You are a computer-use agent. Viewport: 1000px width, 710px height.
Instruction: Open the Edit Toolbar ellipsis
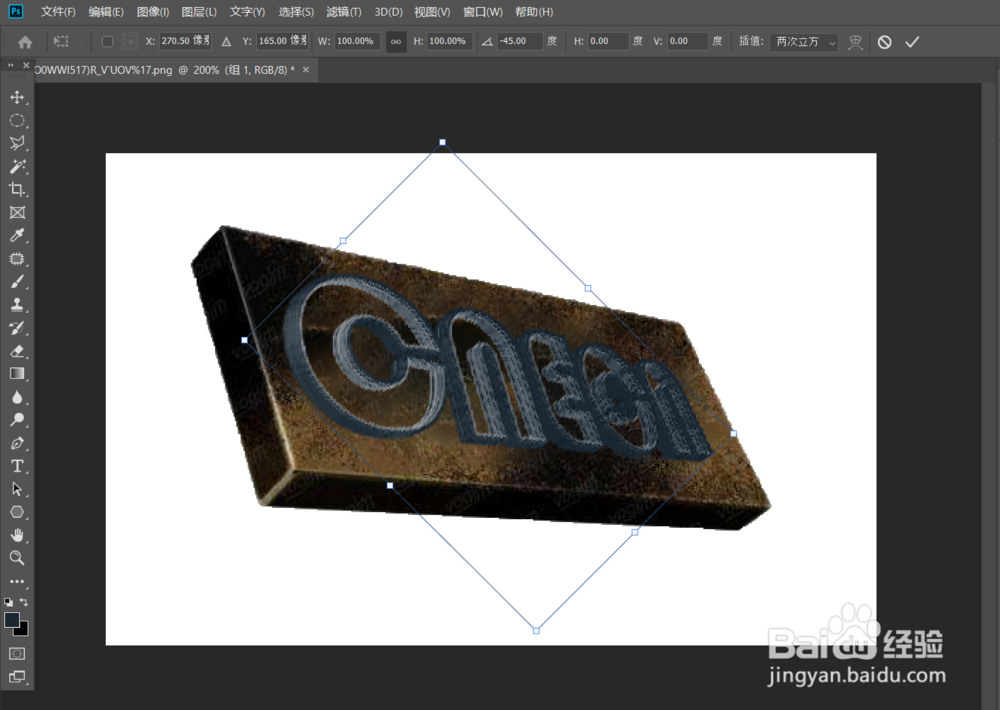(x=17, y=581)
